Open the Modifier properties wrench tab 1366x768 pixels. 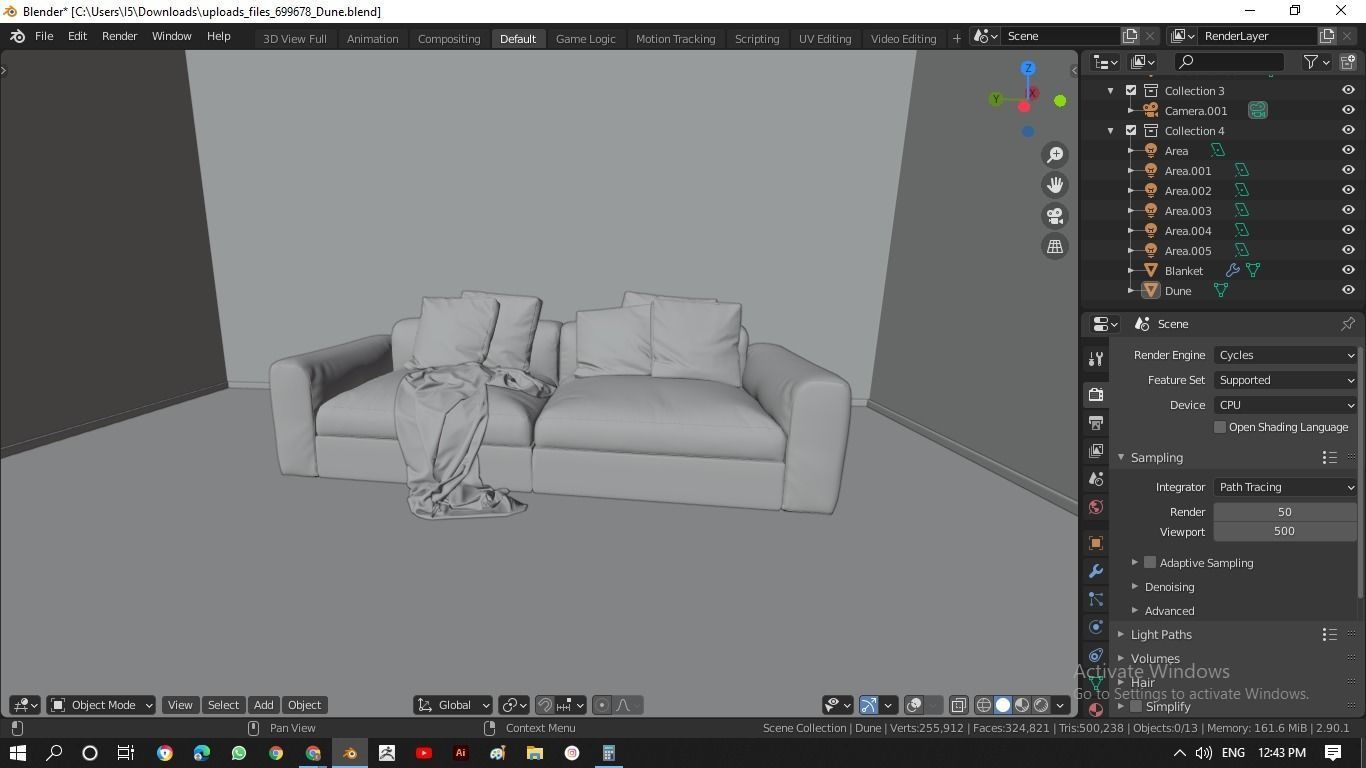click(1096, 571)
